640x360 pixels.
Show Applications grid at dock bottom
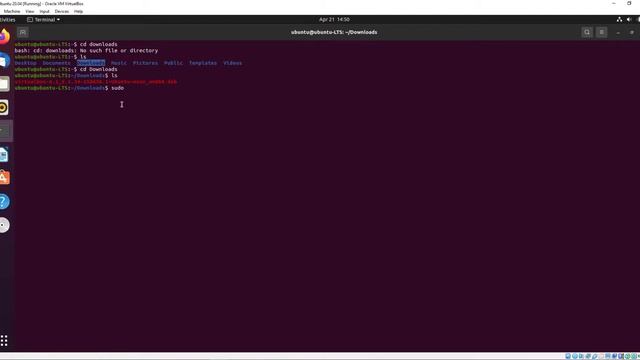(4, 340)
